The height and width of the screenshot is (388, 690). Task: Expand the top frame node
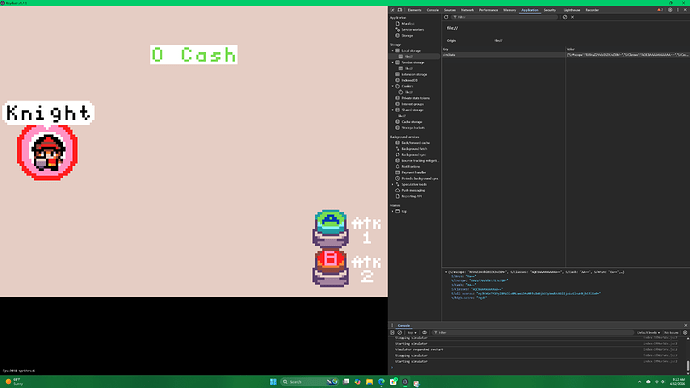point(393,211)
